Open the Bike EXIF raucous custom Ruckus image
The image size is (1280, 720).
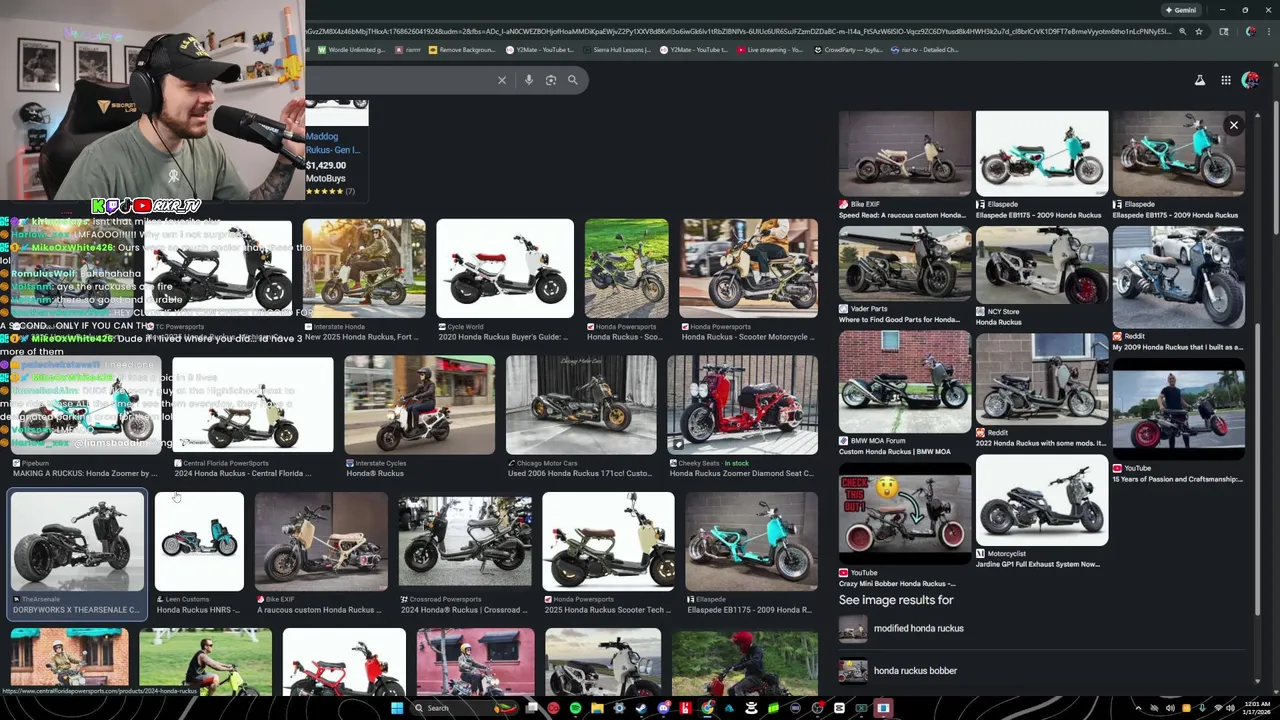[x=321, y=541]
